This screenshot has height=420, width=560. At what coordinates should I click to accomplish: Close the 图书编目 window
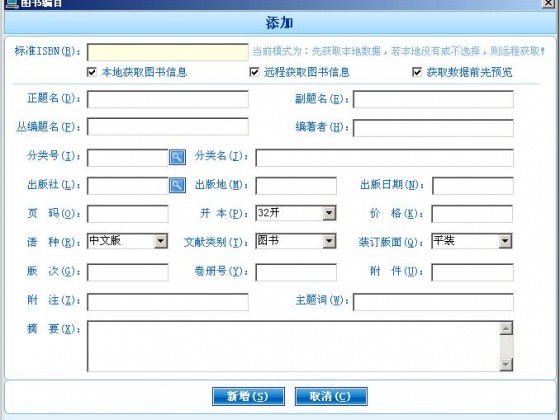(x=549, y=3)
